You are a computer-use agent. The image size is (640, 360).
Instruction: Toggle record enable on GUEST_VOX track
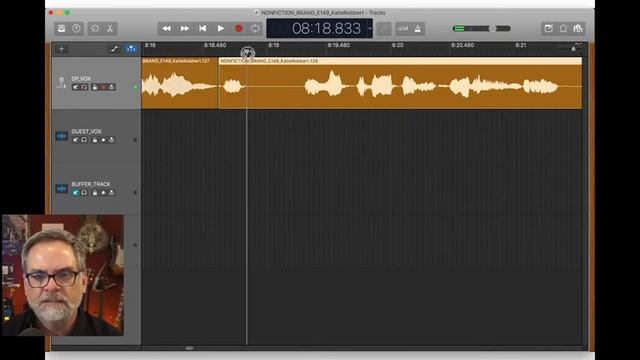click(x=103, y=140)
